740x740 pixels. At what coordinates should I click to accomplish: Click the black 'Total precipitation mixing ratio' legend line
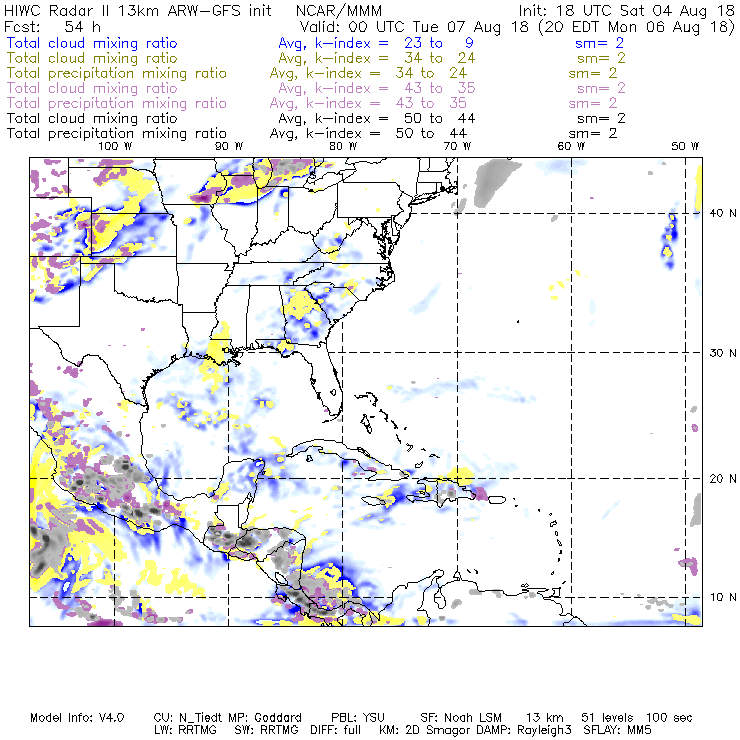click(117, 134)
